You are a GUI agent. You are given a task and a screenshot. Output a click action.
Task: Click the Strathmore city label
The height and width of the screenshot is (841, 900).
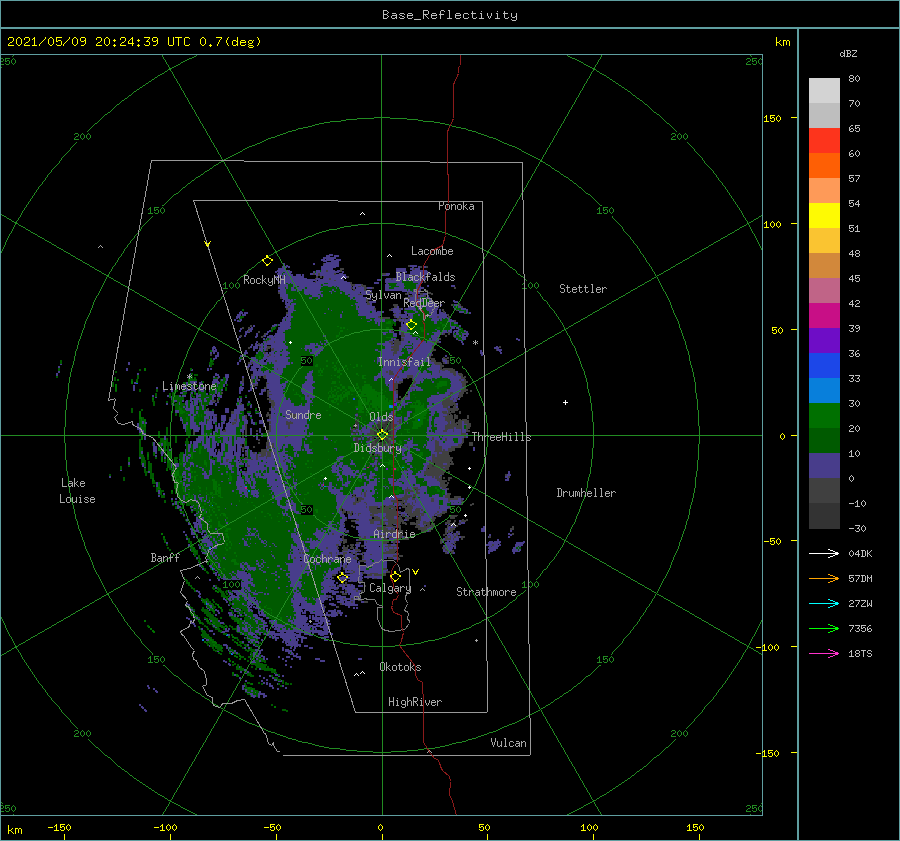click(486, 592)
